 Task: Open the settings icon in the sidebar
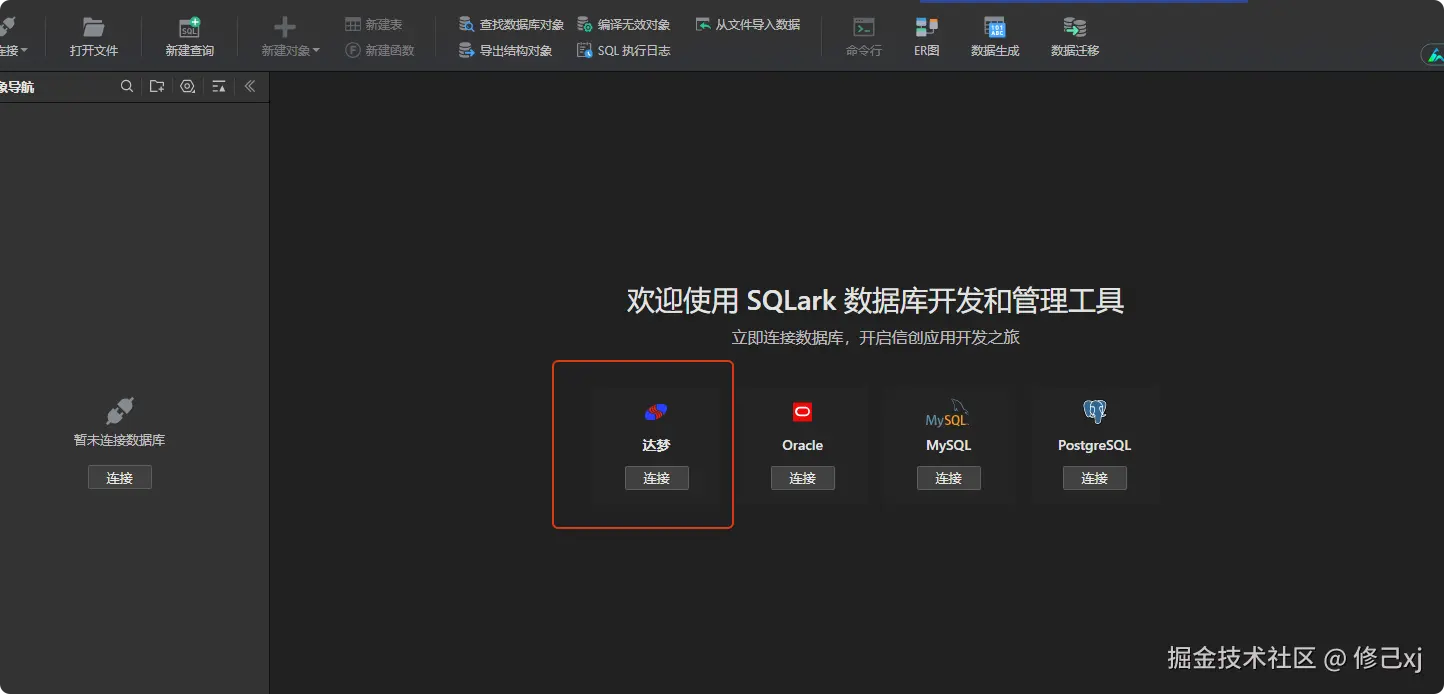click(187, 86)
